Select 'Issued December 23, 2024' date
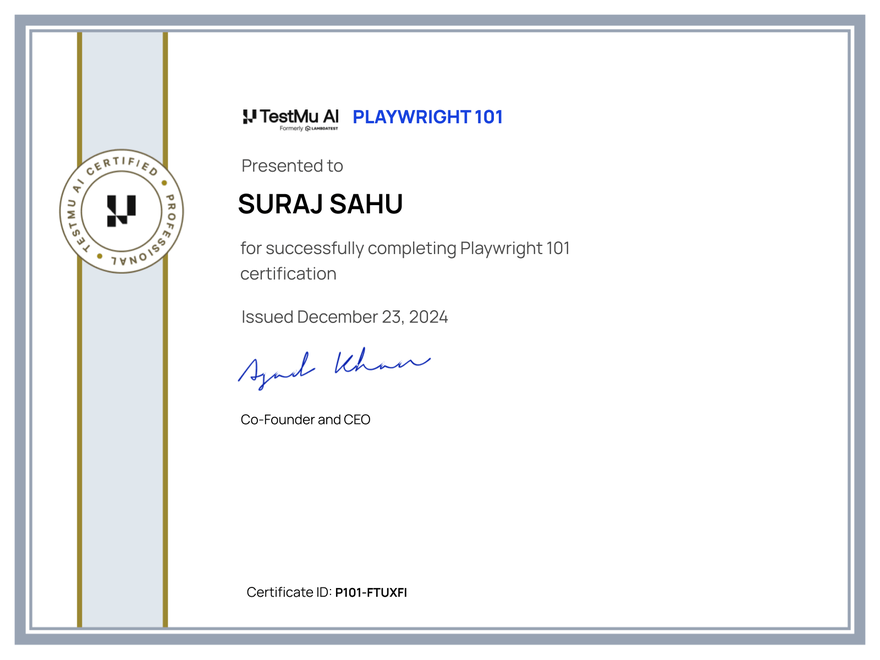880x660 pixels. [x=345, y=317]
